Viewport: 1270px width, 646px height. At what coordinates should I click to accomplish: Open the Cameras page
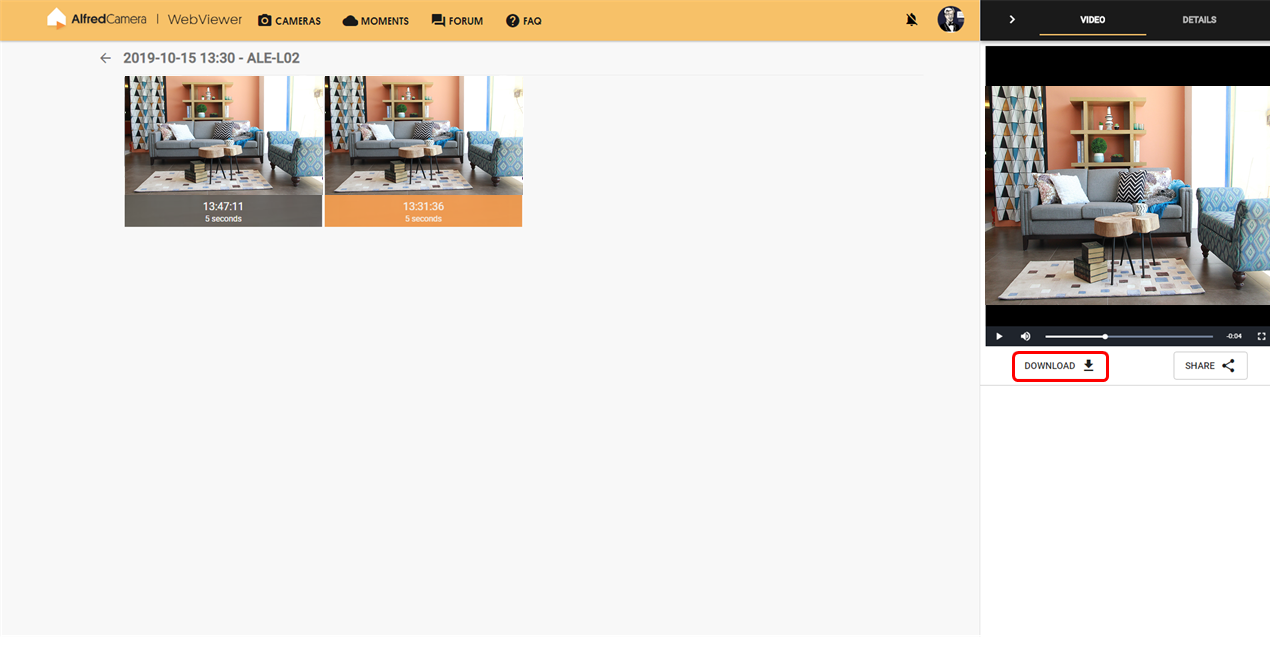[x=289, y=20]
